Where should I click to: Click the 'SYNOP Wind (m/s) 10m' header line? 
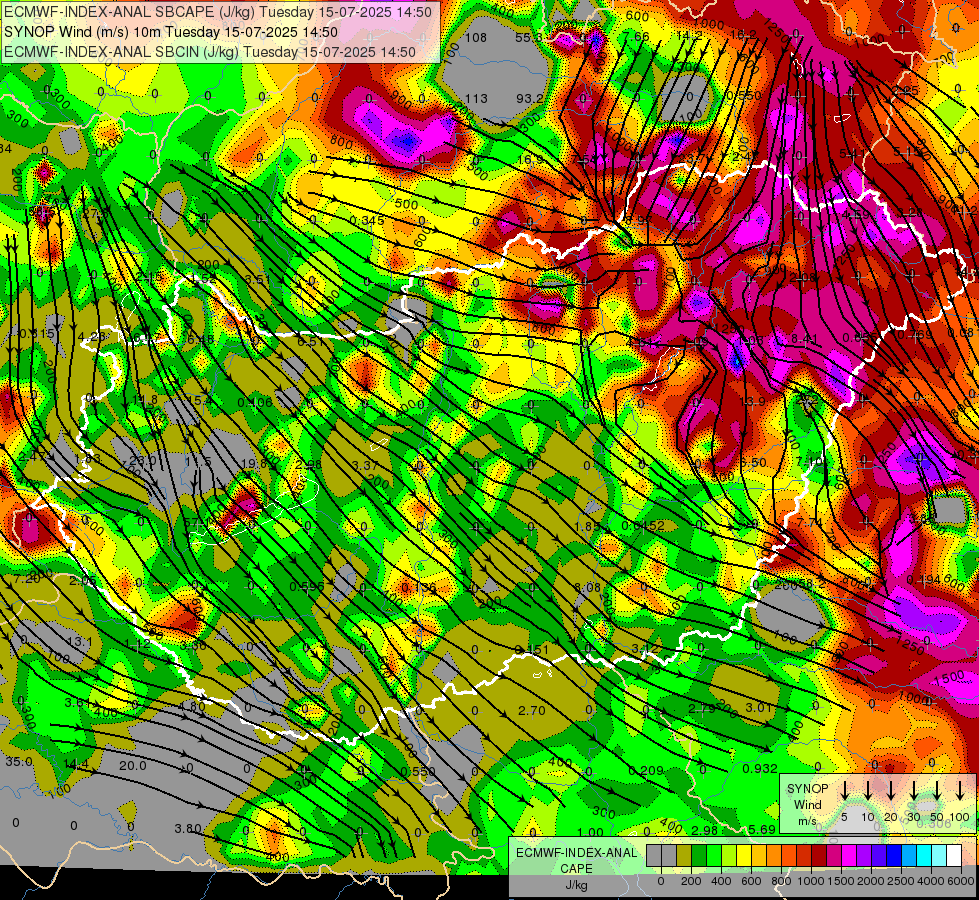(x=170, y=32)
